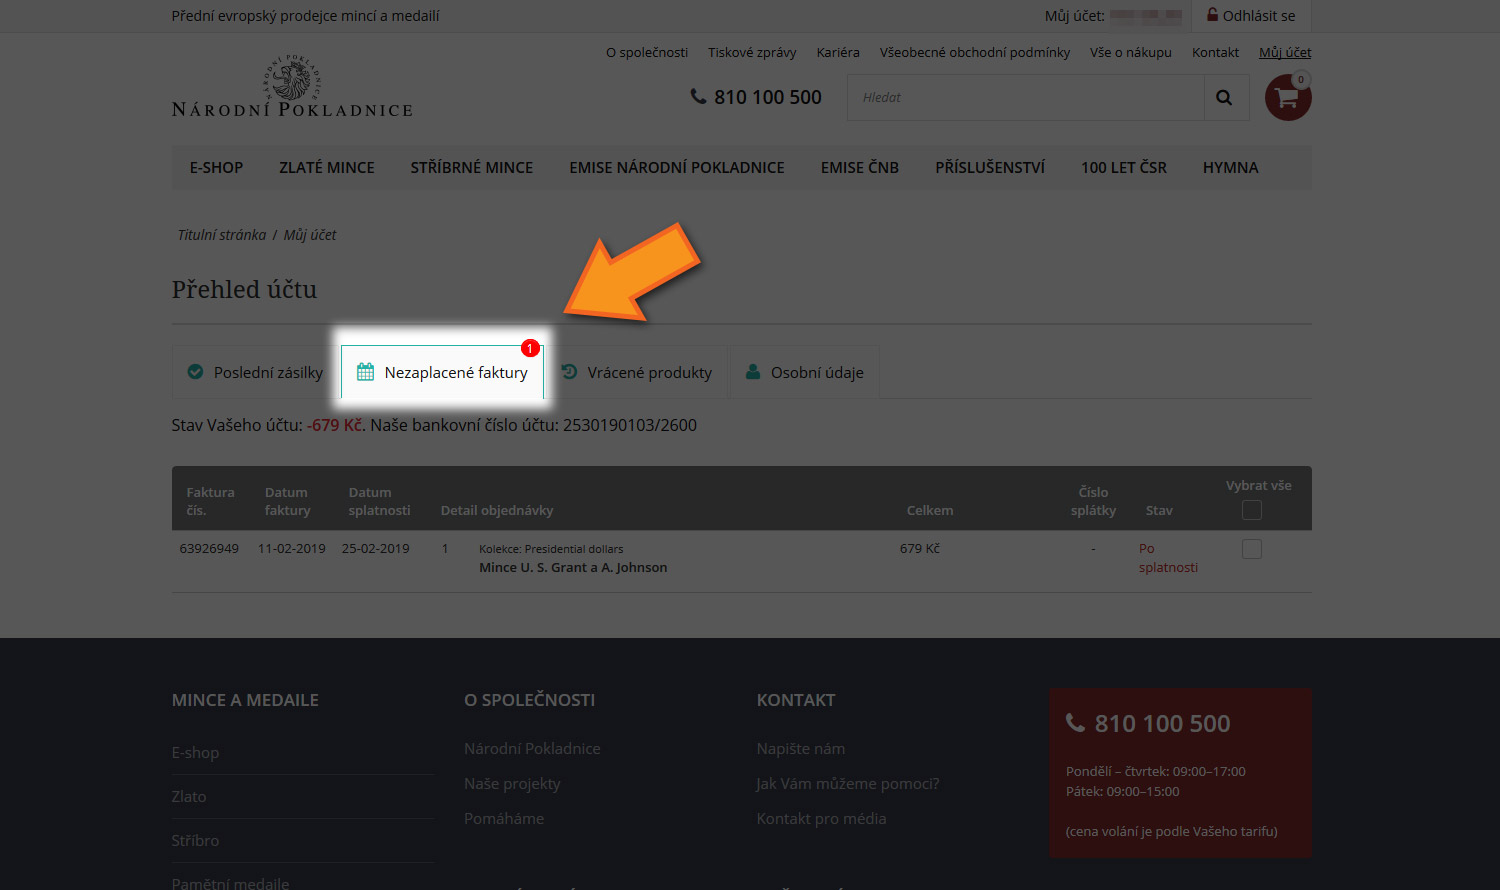Click the 679 Kč total cell
This screenshot has width=1500, height=890.
tap(920, 549)
